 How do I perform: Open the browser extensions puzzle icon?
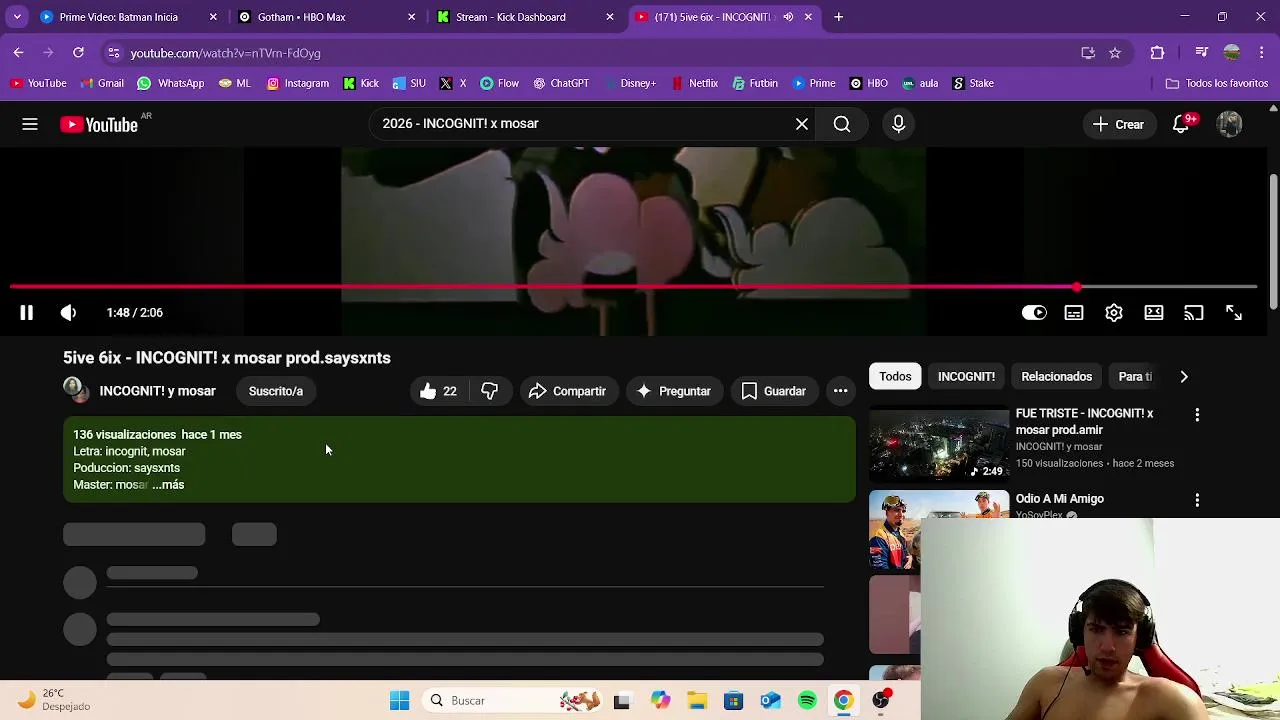point(1157,53)
